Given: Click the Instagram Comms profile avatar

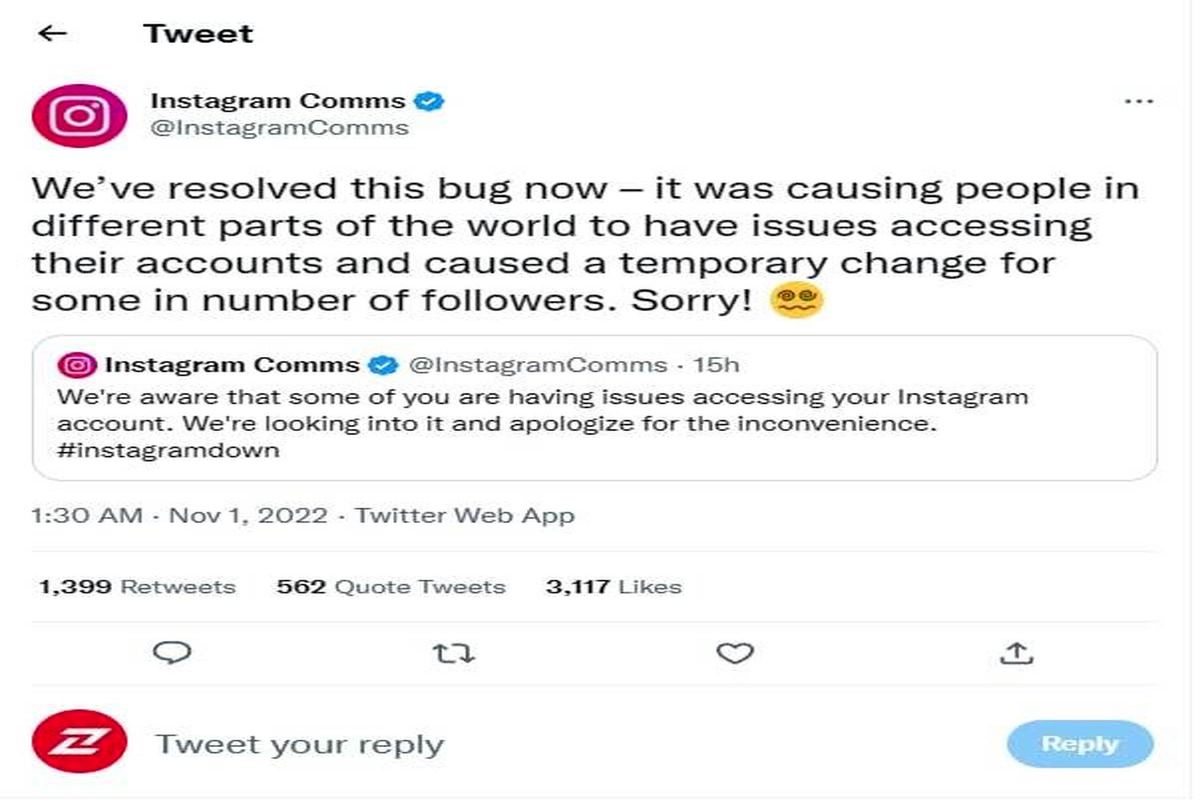Looking at the screenshot, I should tap(79, 116).
